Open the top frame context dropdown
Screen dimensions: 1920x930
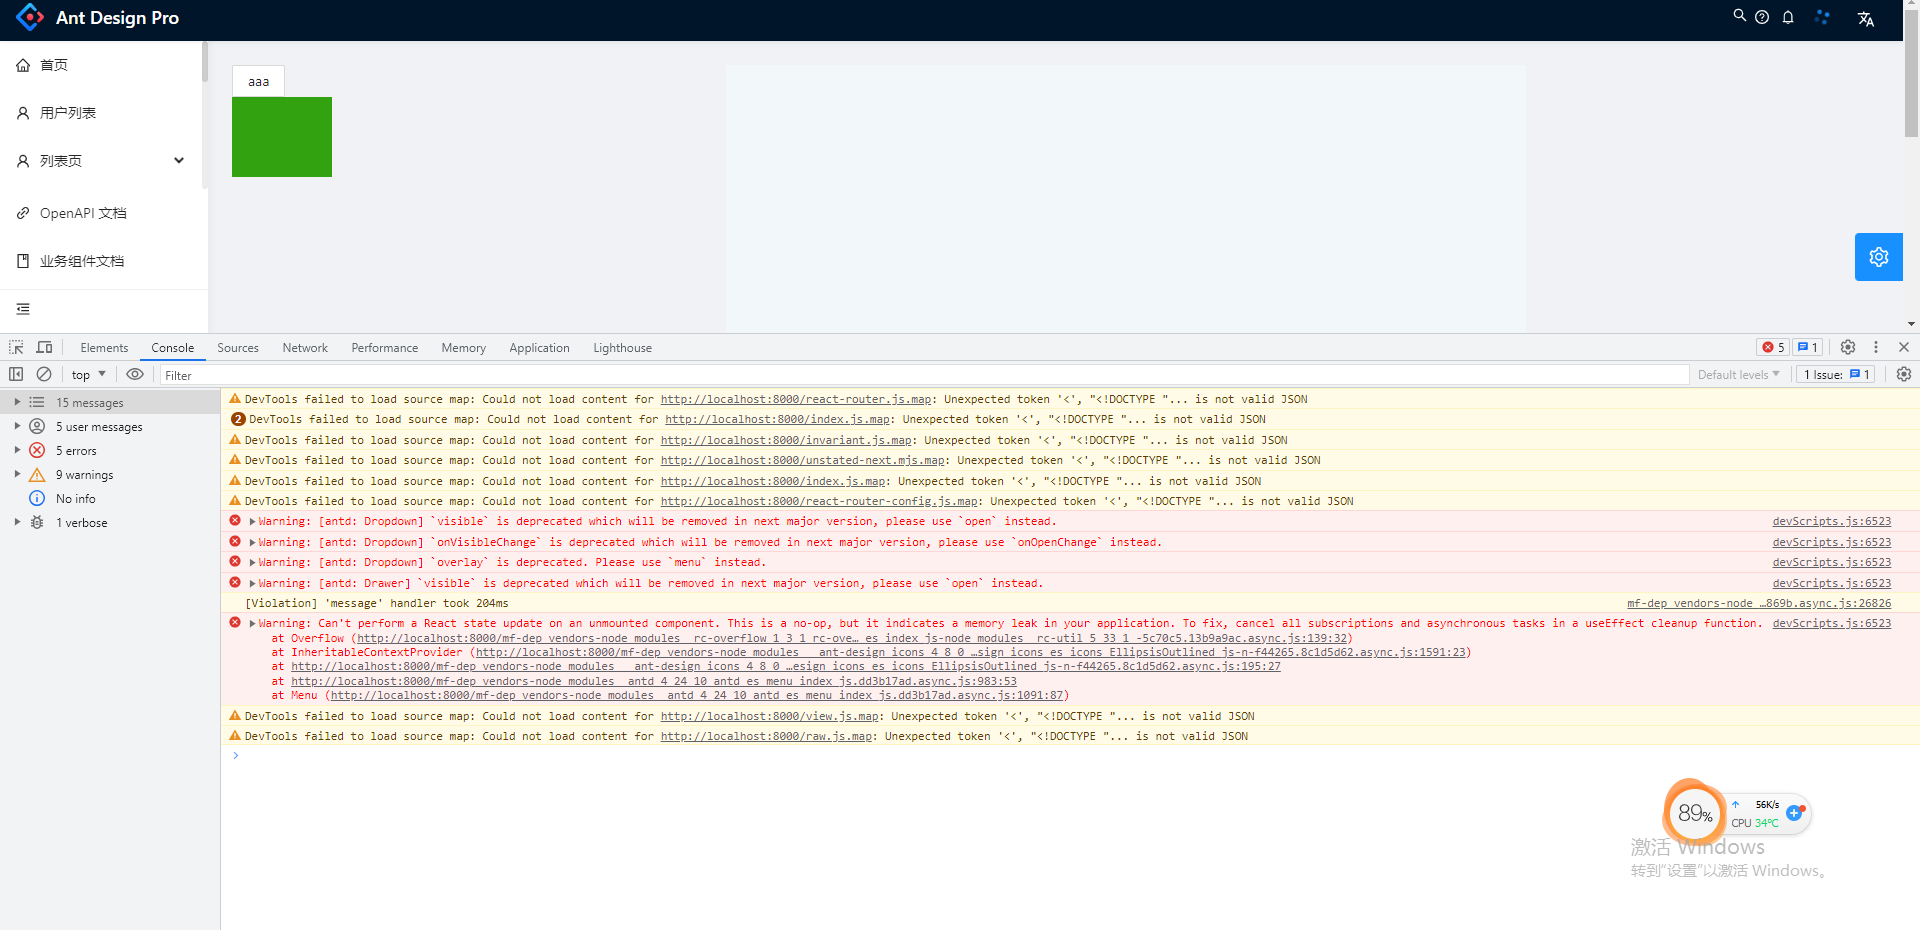[88, 374]
